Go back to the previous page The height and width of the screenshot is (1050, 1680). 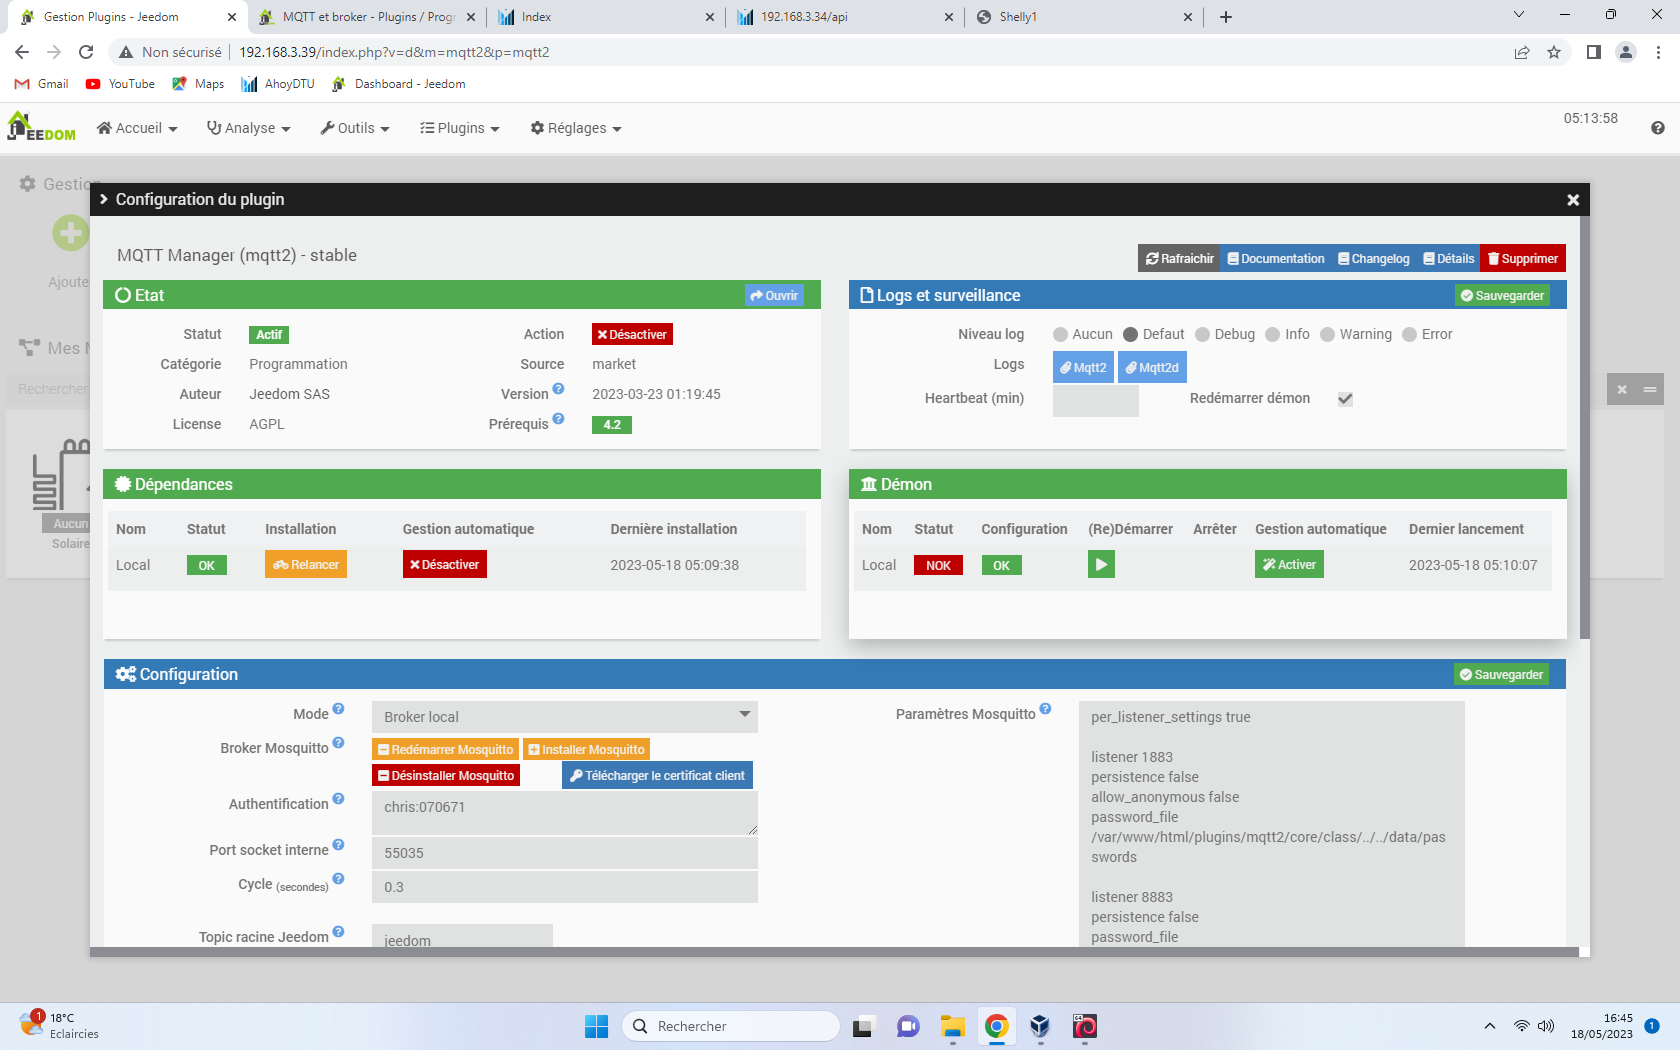tap(22, 52)
